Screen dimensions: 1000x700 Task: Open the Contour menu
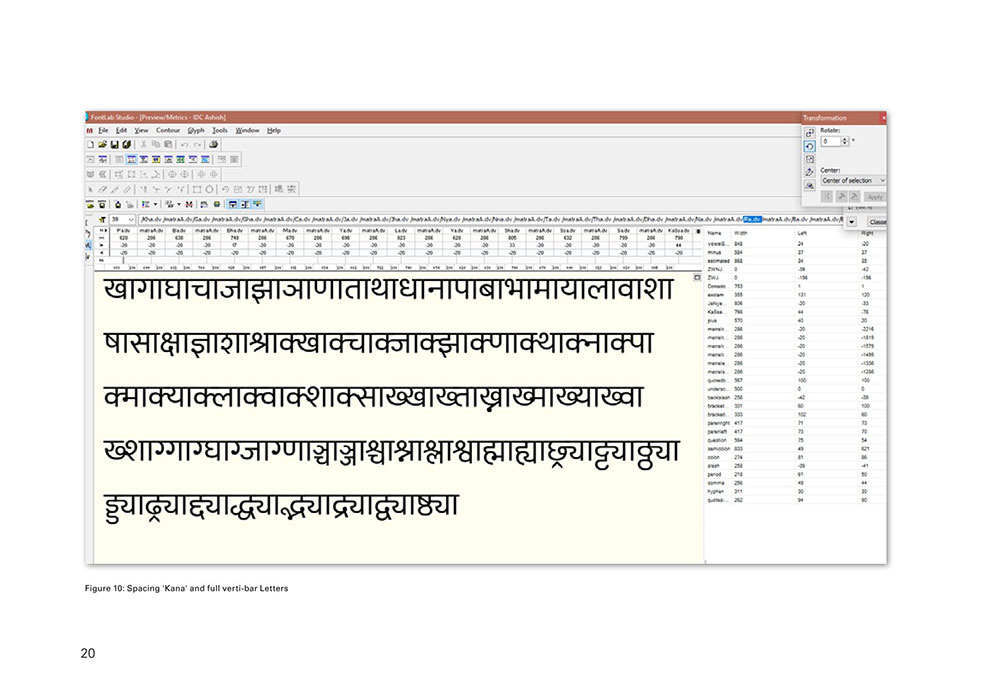point(168,130)
